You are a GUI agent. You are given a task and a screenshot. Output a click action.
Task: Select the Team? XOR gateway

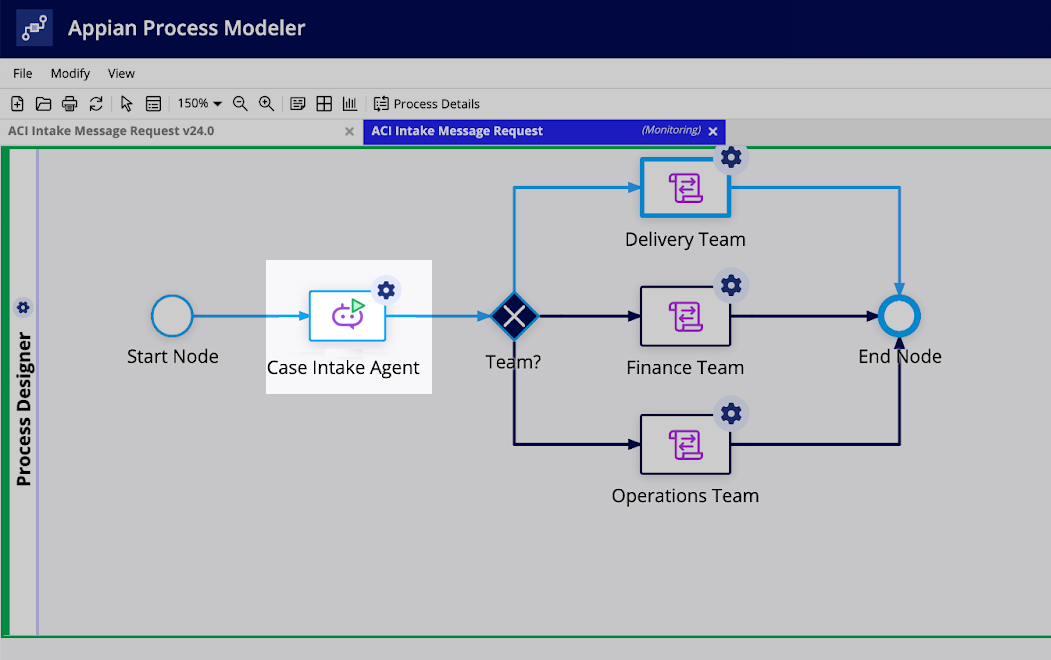coord(514,316)
